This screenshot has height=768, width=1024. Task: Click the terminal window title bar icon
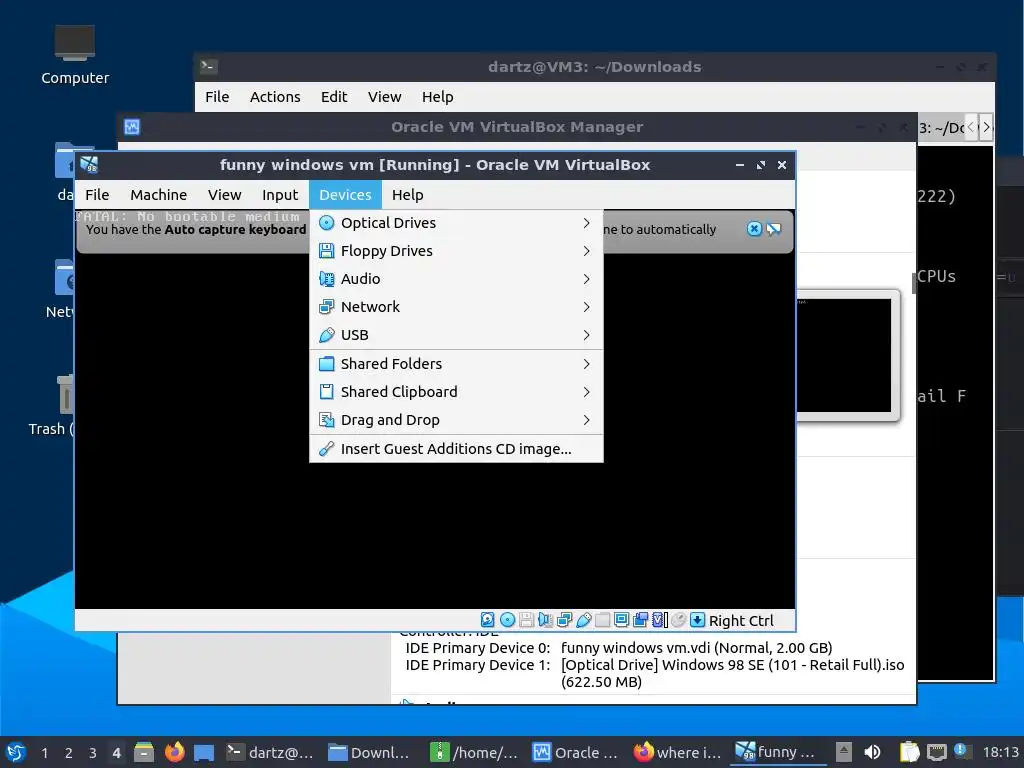coord(209,66)
